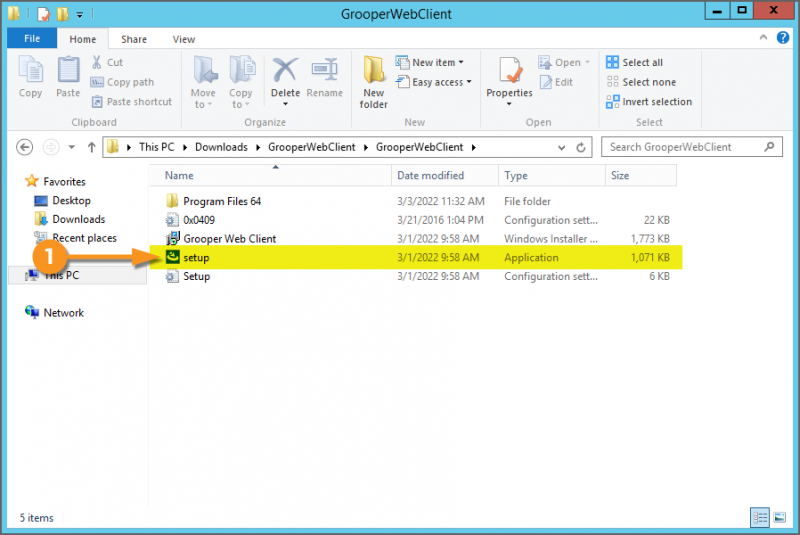Open the Help question mark icon
Image resolution: width=800 pixels, height=535 pixels.
(x=783, y=38)
